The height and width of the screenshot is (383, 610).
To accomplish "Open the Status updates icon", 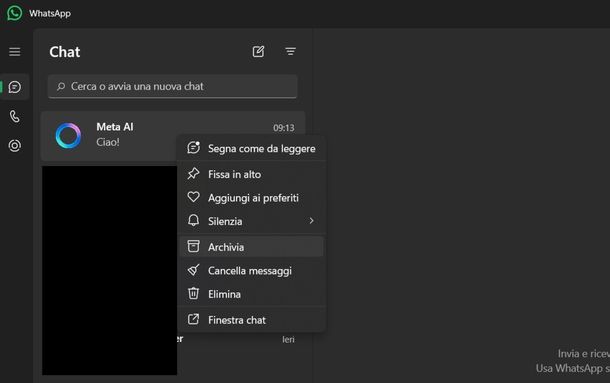I will pyautogui.click(x=15, y=146).
